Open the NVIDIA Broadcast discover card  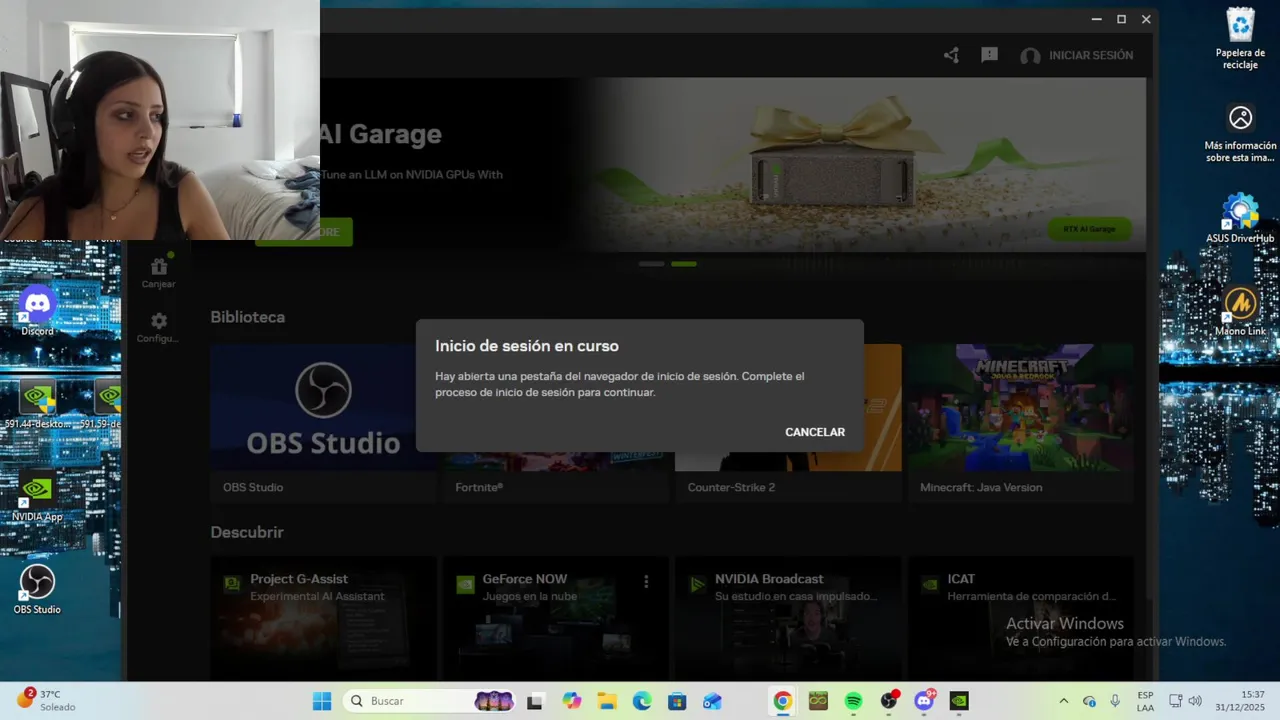click(788, 618)
